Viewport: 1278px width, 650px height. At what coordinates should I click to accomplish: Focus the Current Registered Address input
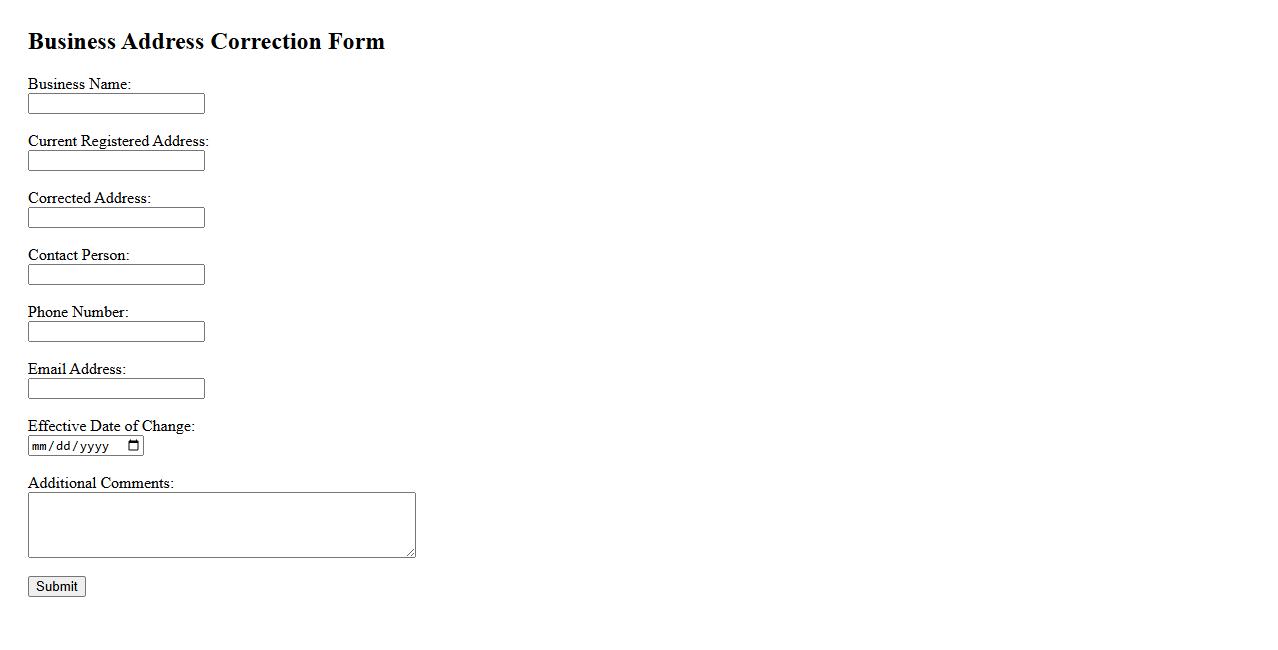(x=116, y=161)
